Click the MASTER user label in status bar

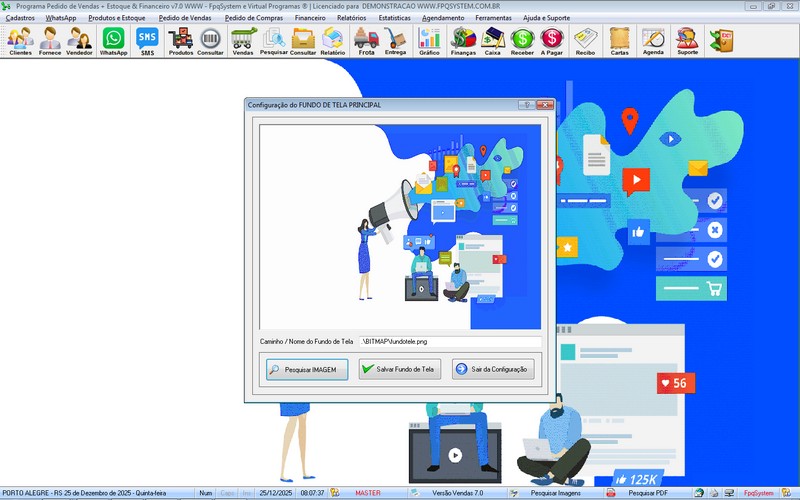pos(368,493)
